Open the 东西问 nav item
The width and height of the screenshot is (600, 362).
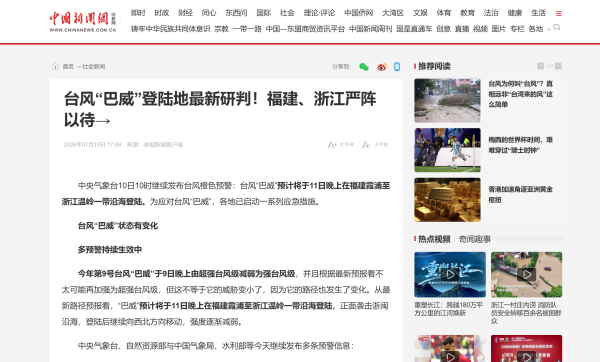pos(236,13)
